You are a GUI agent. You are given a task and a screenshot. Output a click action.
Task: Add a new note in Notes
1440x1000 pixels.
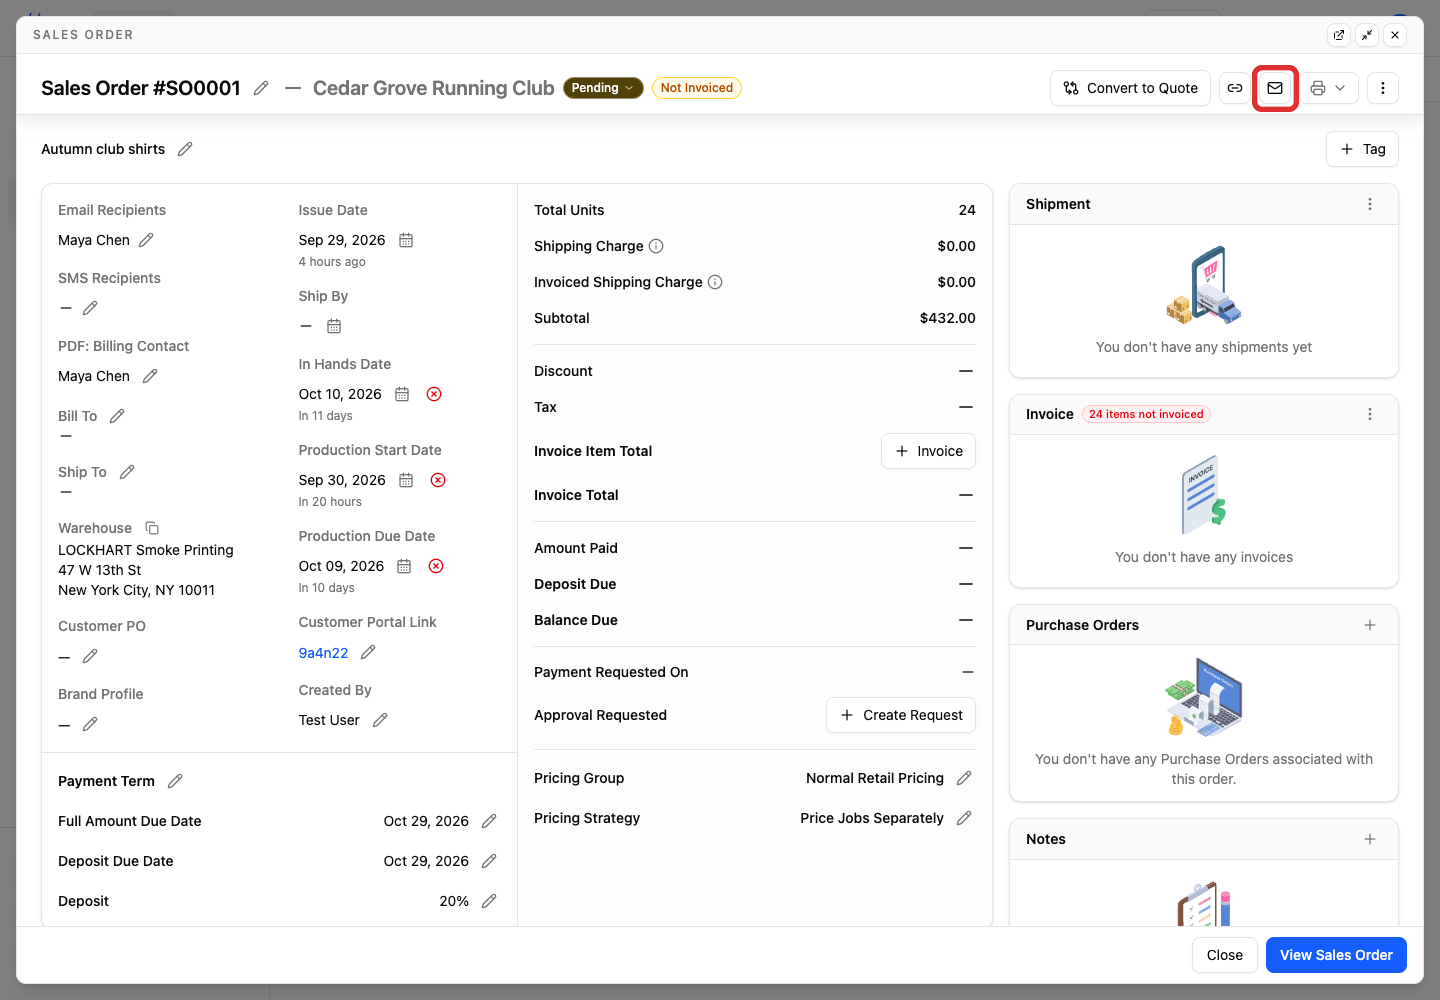(1370, 839)
